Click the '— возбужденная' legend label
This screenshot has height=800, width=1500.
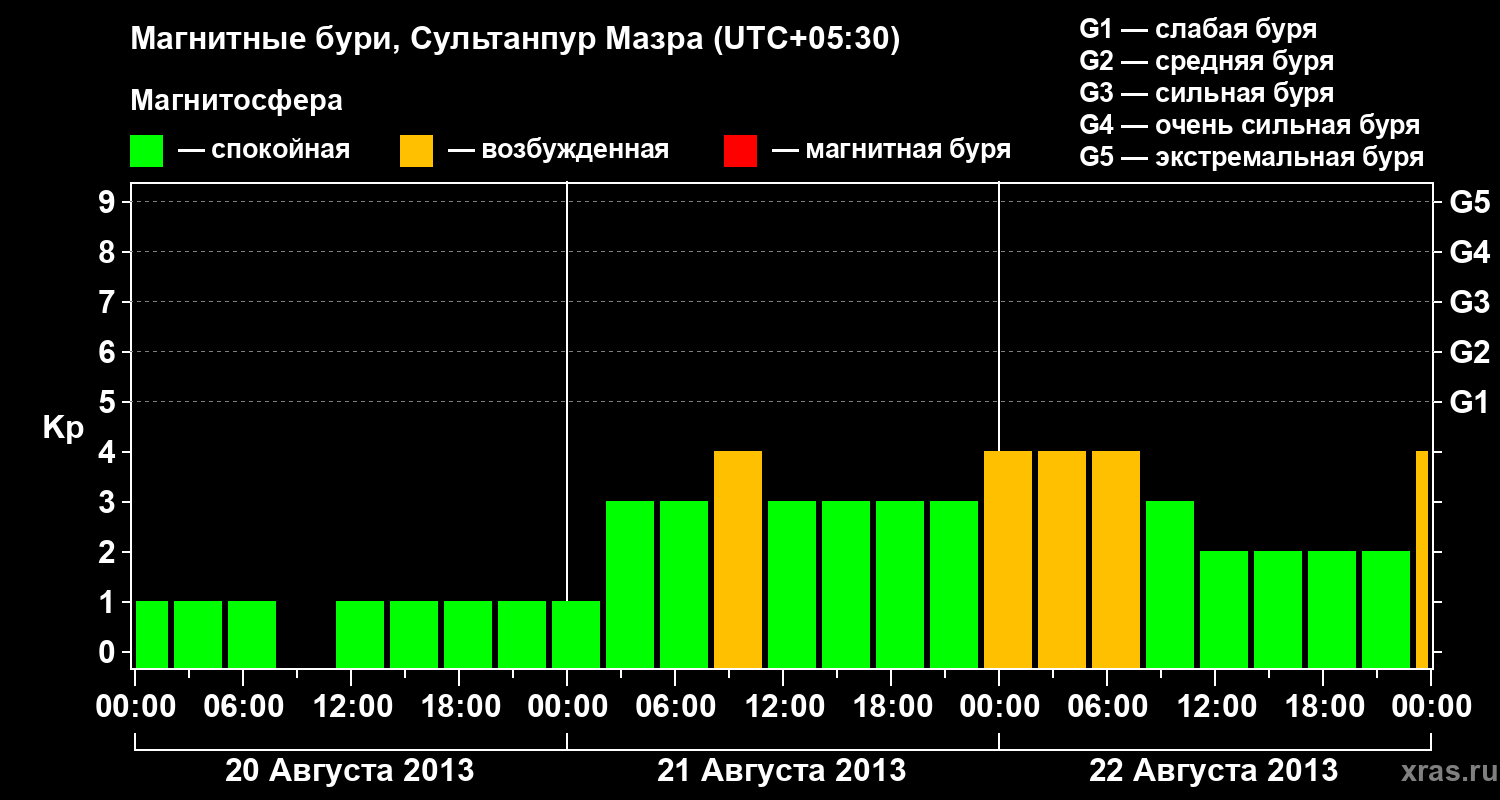(x=559, y=150)
